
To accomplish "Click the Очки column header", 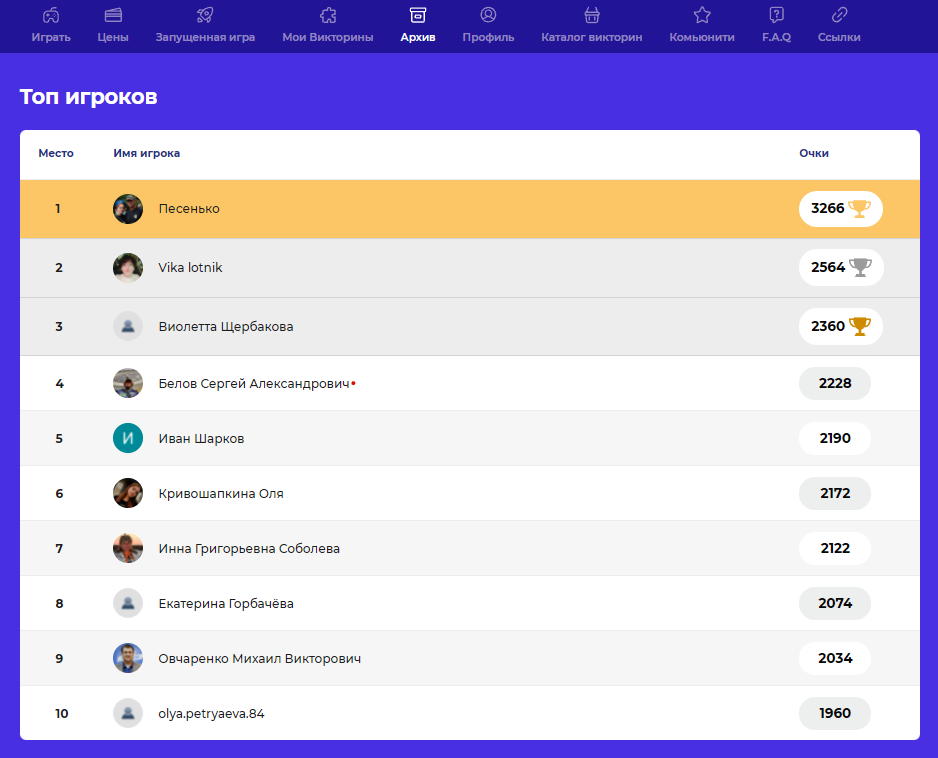I will 813,153.
